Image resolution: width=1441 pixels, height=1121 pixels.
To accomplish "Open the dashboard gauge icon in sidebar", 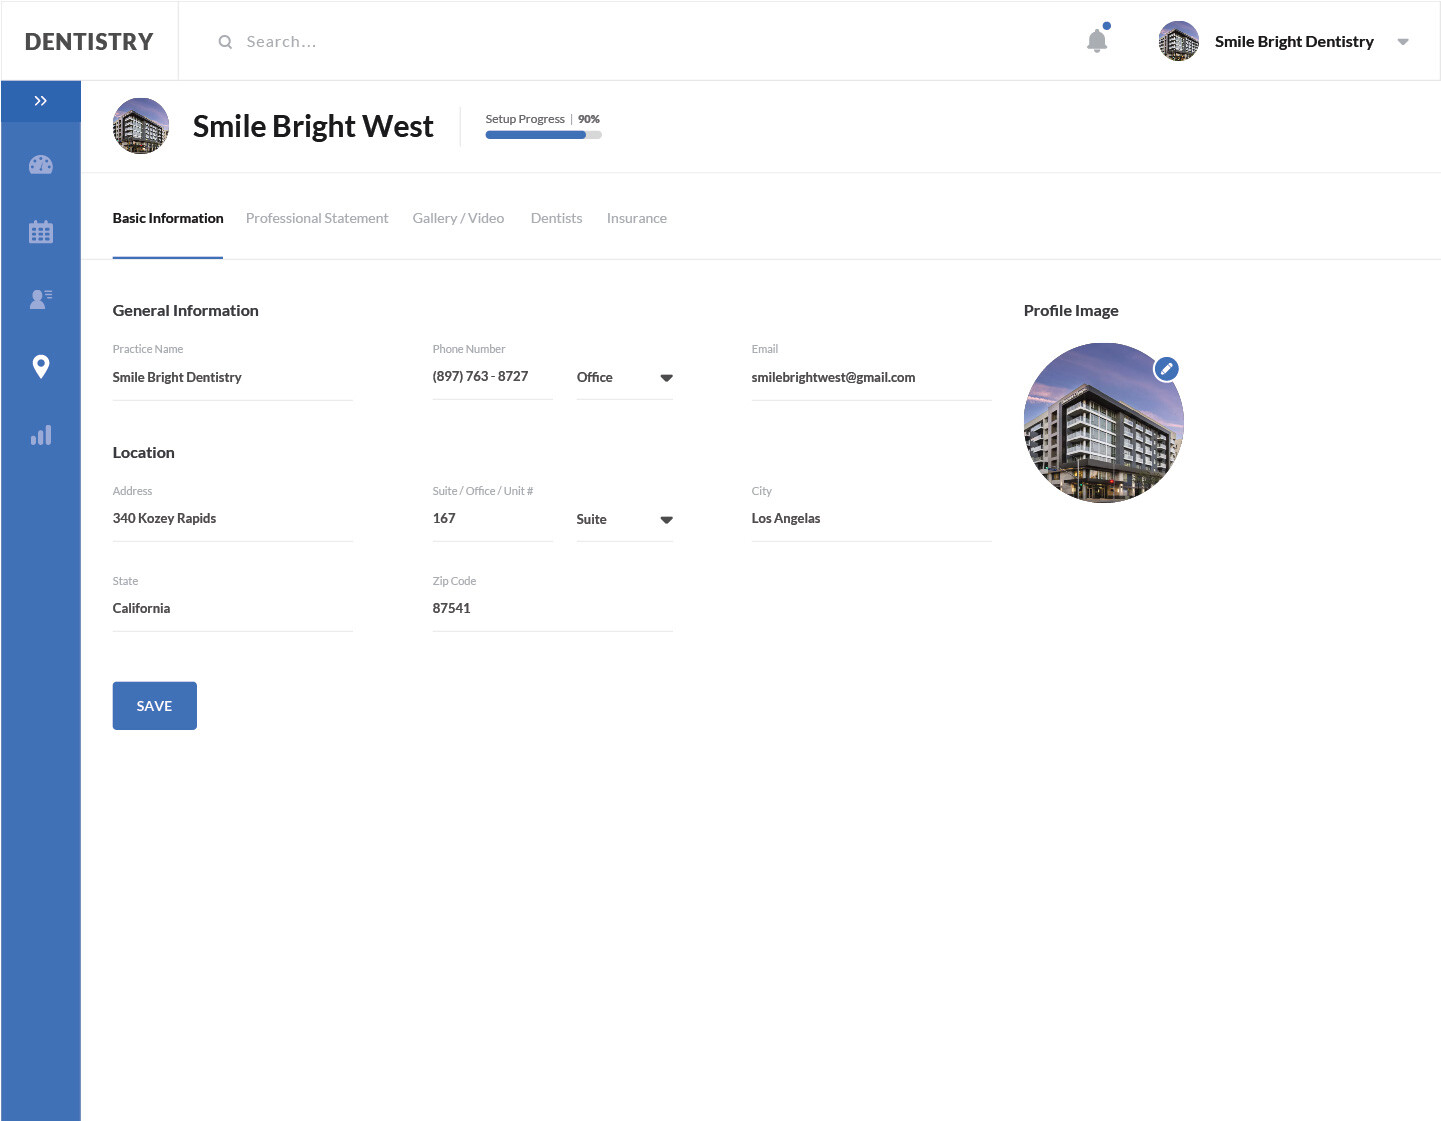I will [x=40, y=165].
